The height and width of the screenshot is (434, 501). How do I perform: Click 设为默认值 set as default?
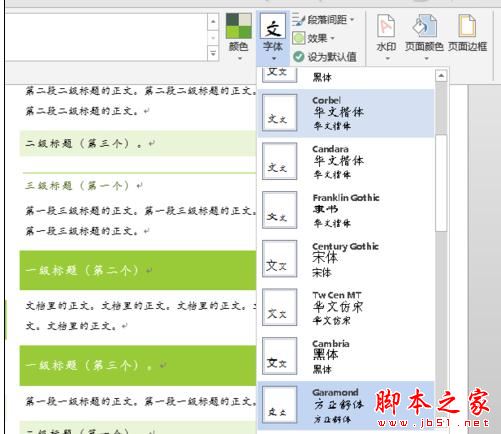click(324, 57)
